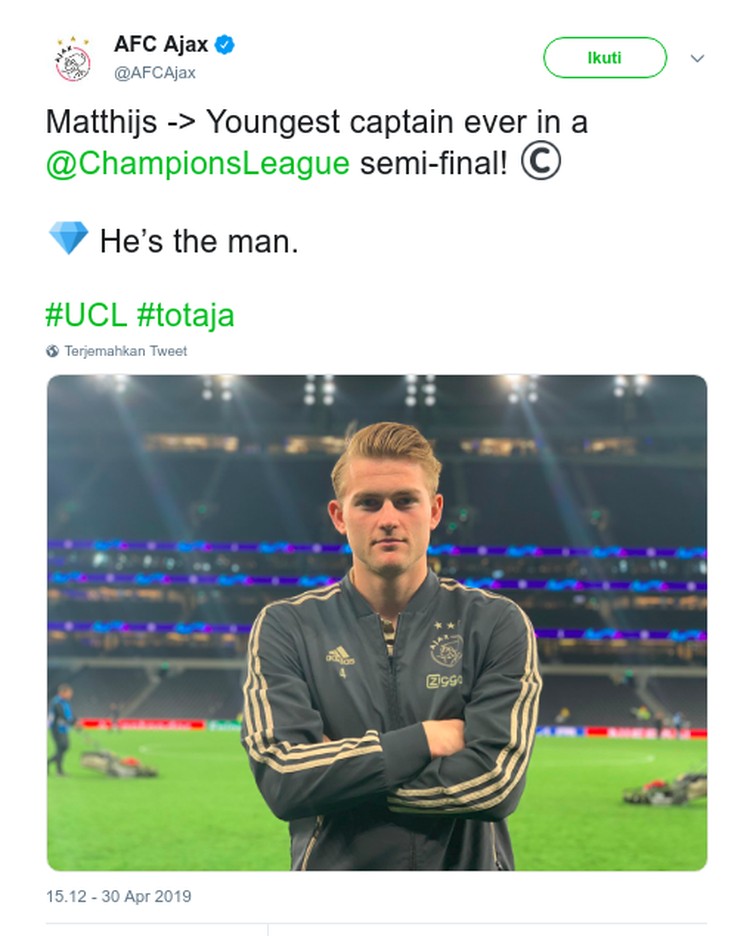
Task: Click the 15.12 - 30 Apr 2019 timestamp
Action: 119,896
